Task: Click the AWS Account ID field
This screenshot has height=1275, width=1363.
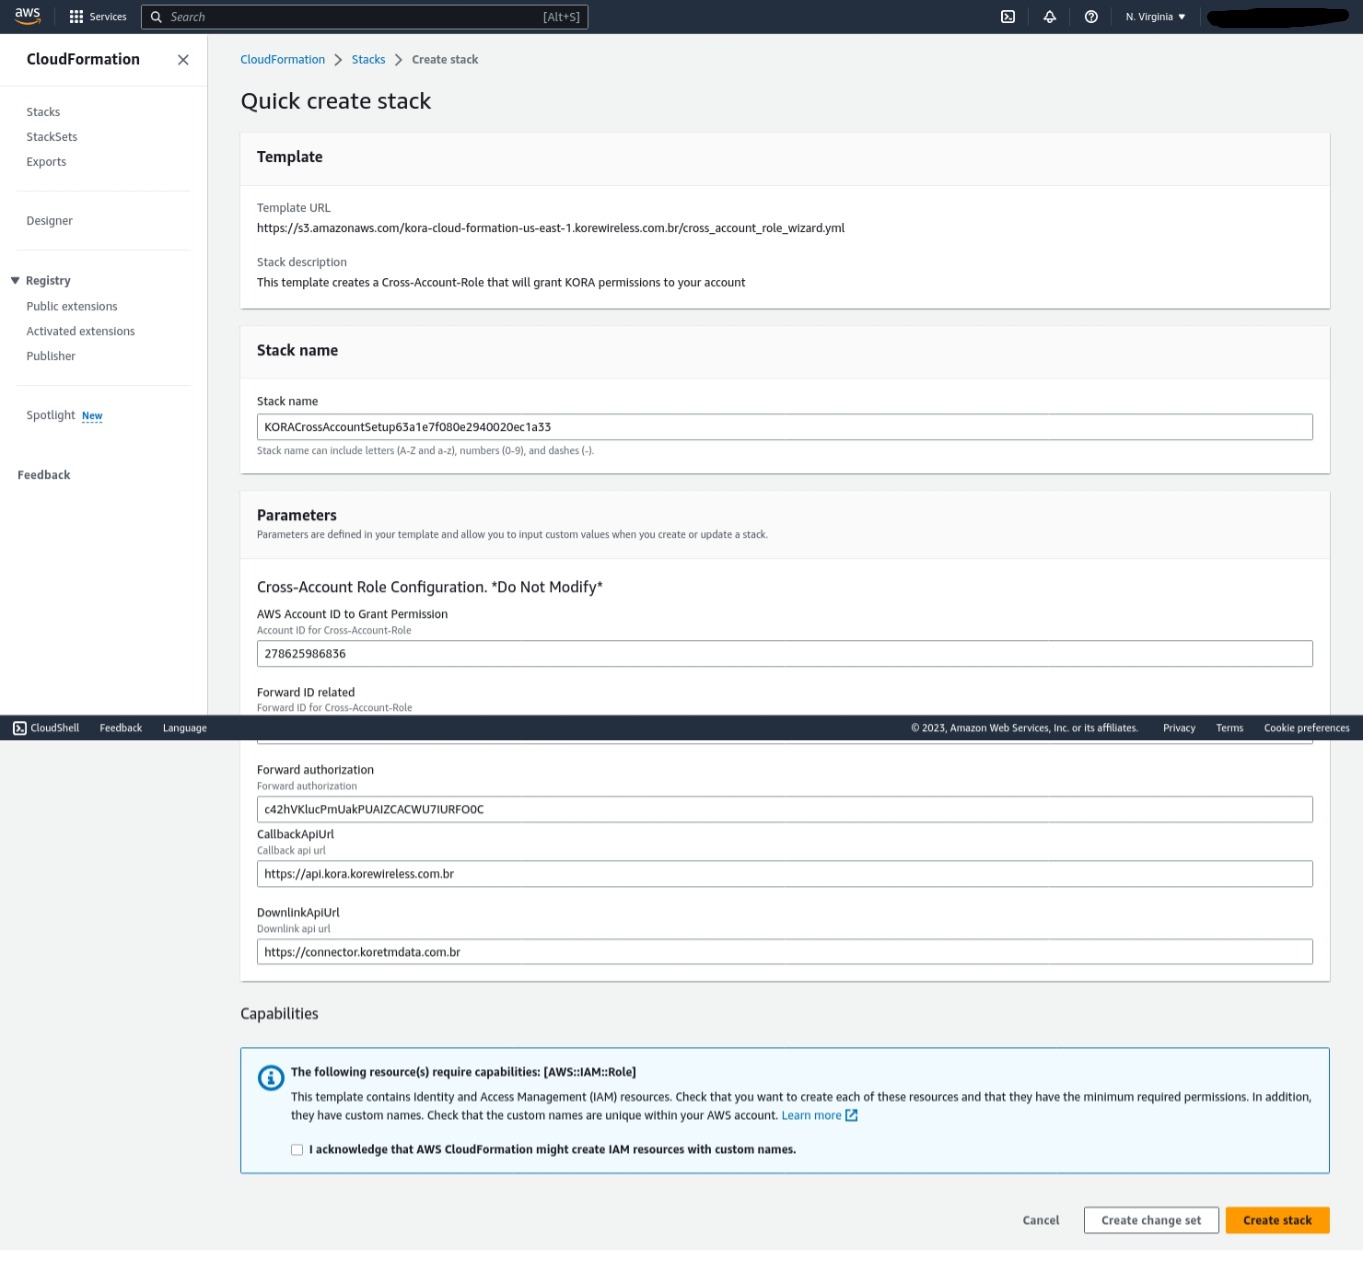Action: point(785,654)
